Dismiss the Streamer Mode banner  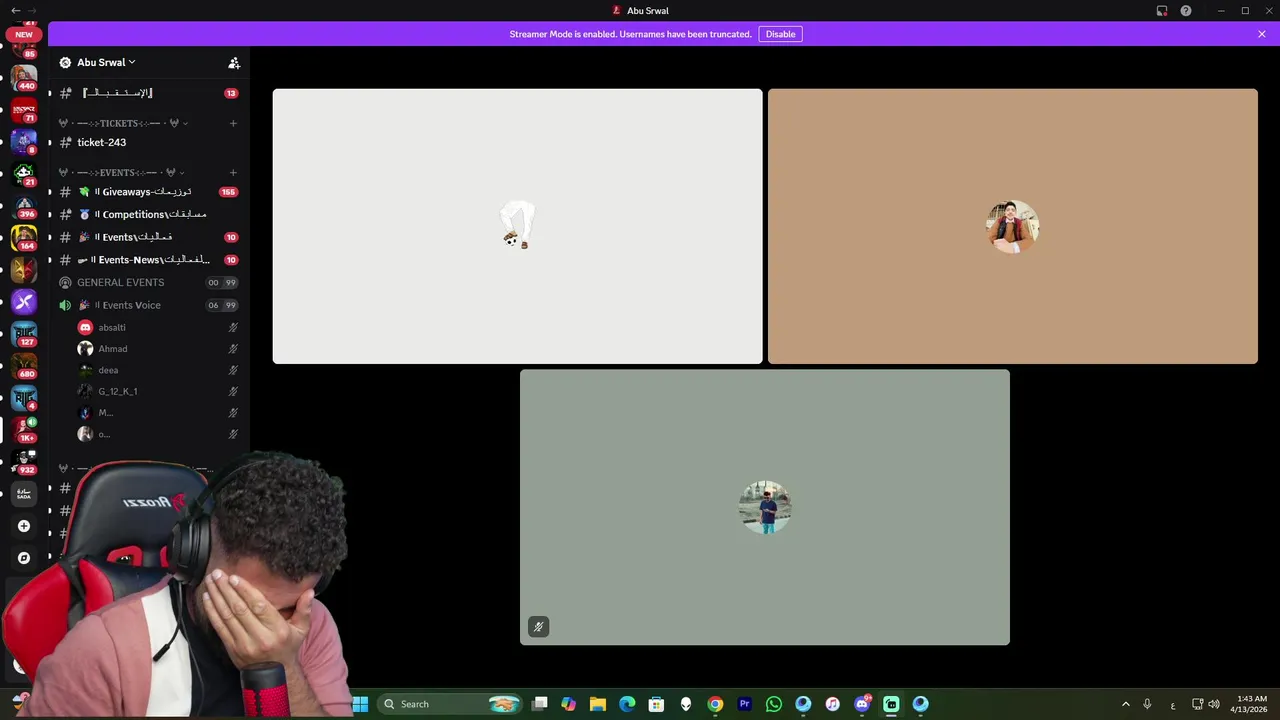1262,34
